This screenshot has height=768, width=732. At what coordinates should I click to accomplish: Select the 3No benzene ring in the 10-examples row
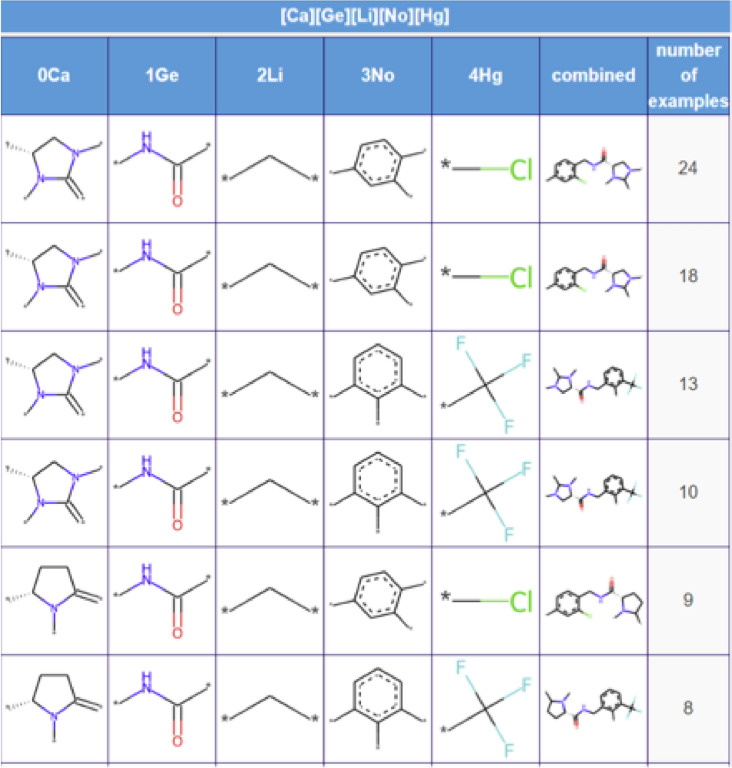(378, 491)
